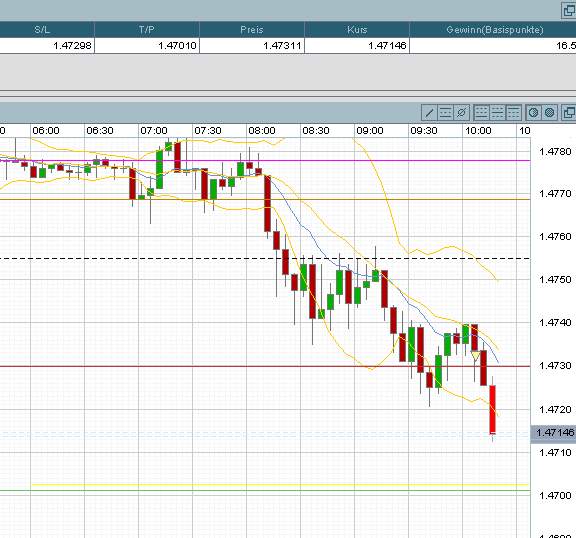Choose line style with solid top line
The height and width of the screenshot is (538, 576).
513,113
